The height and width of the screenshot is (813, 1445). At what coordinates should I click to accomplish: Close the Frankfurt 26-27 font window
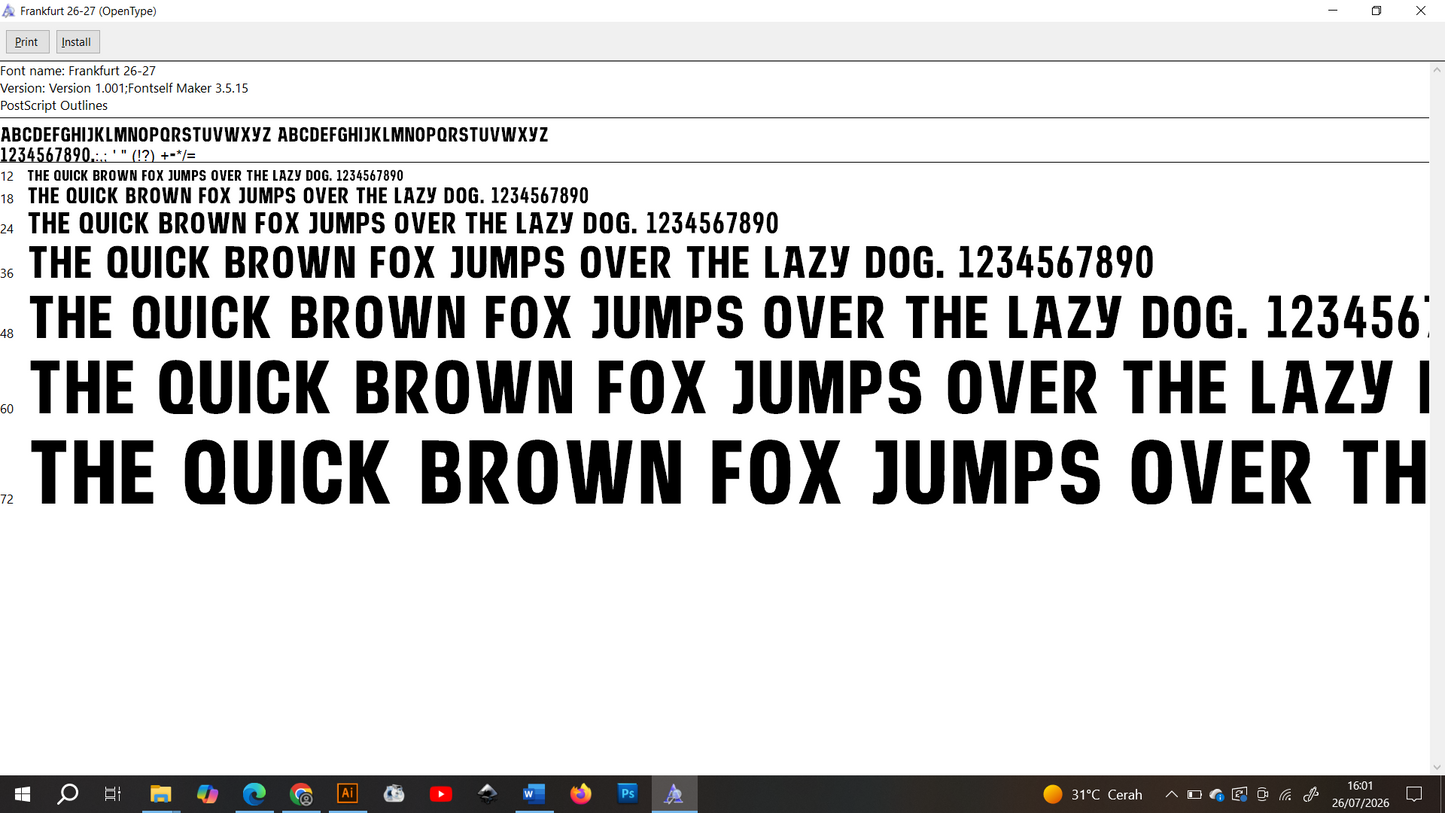coord(1421,11)
